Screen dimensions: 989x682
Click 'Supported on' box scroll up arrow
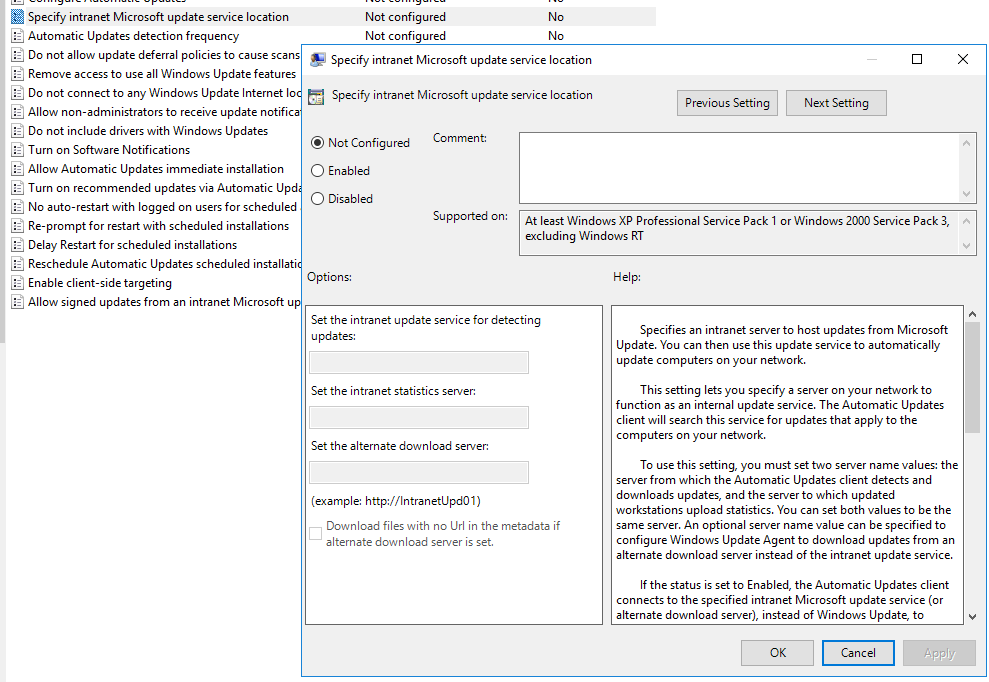pos(966,221)
